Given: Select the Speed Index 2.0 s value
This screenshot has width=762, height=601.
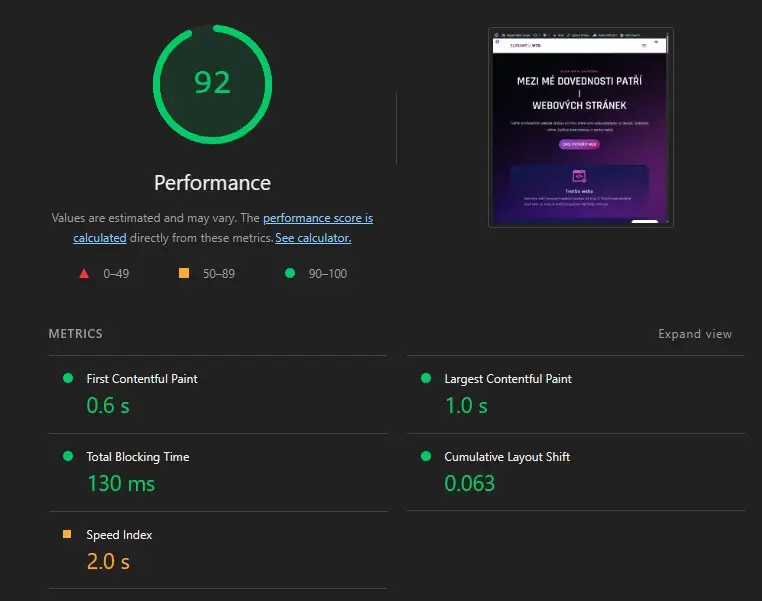Looking at the screenshot, I should click(108, 561).
